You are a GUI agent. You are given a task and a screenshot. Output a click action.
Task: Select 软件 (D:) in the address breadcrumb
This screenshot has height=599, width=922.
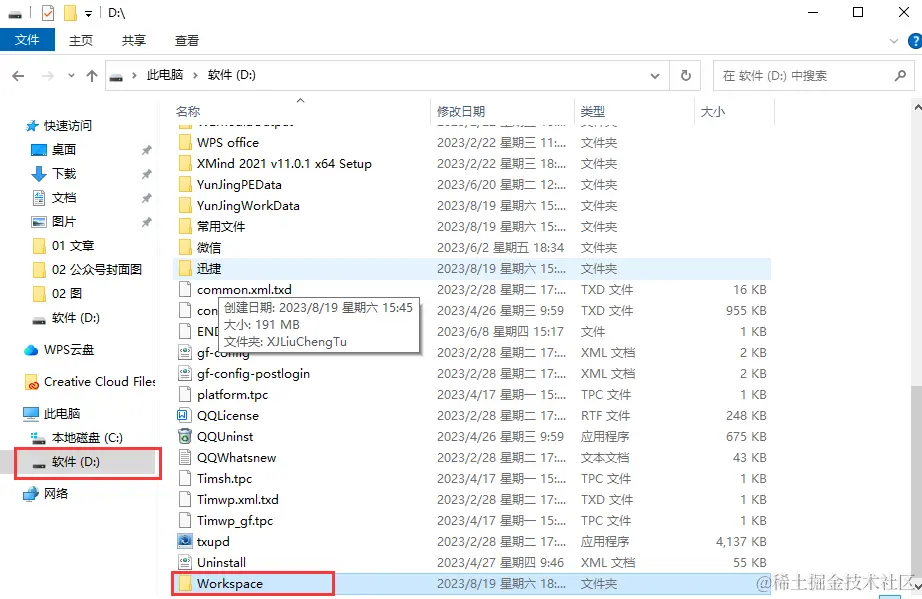tap(232, 75)
